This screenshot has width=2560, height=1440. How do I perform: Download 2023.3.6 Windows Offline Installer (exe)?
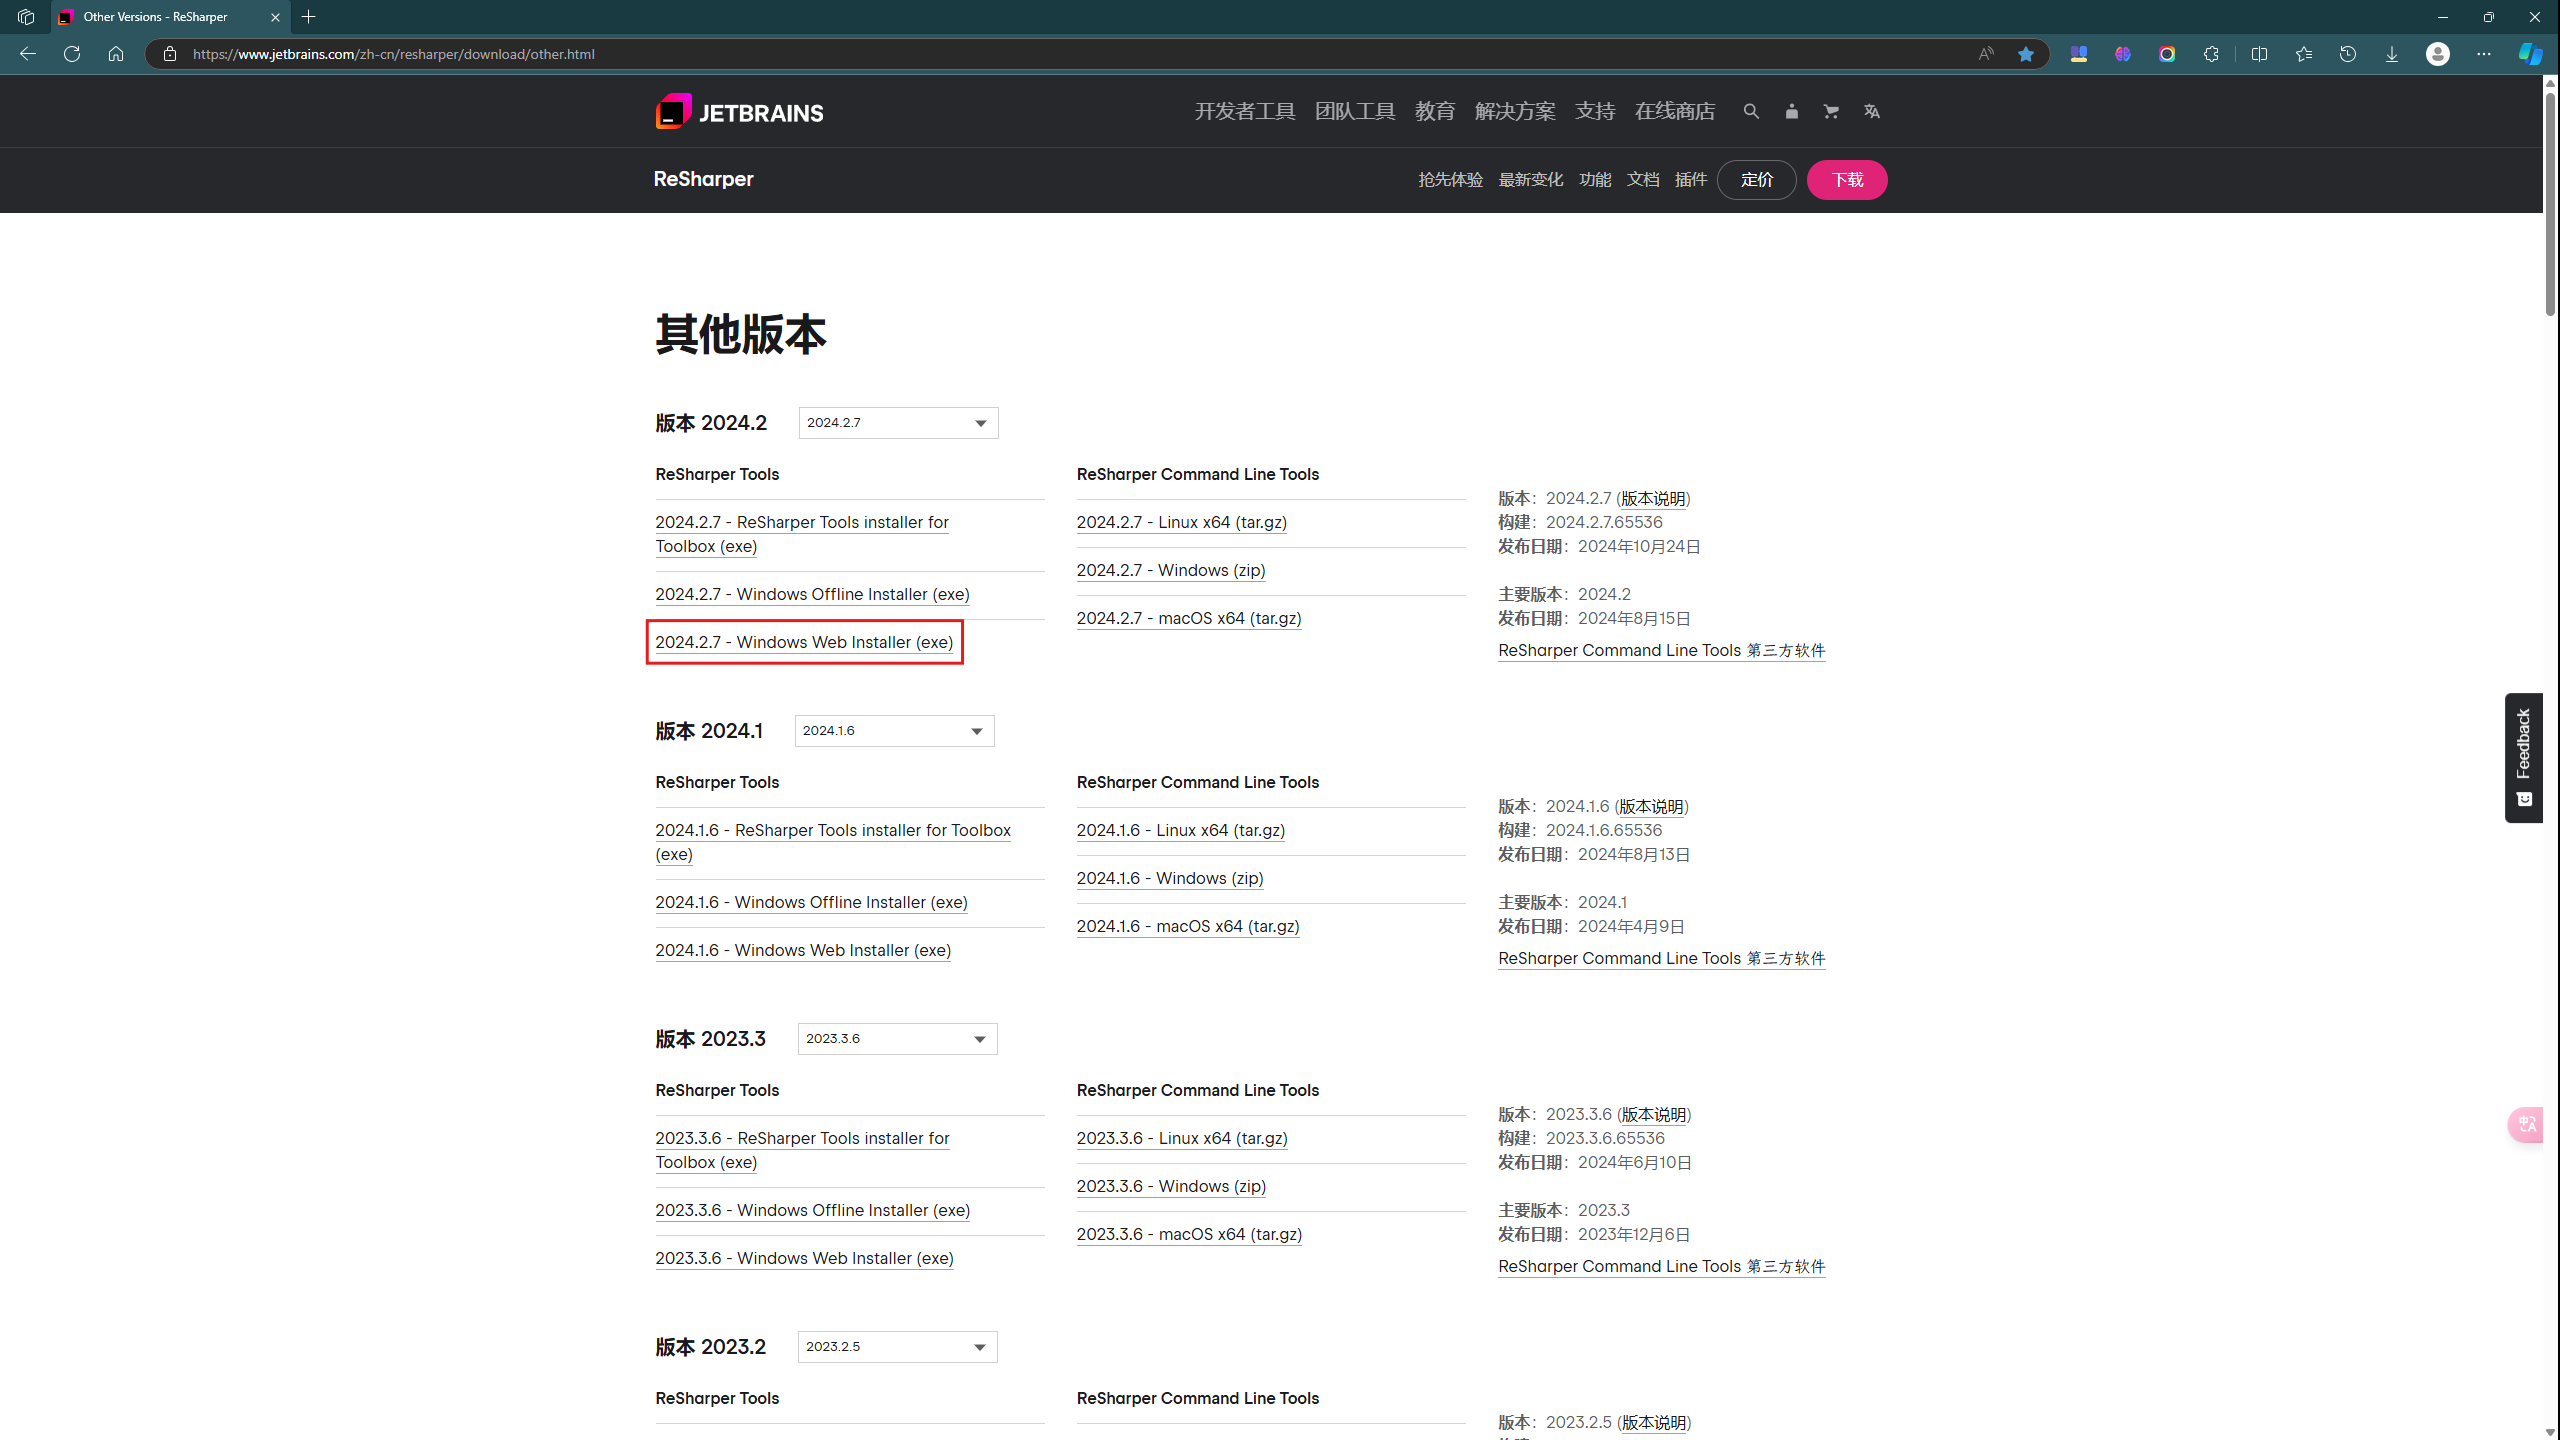pyautogui.click(x=812, y=1210)
